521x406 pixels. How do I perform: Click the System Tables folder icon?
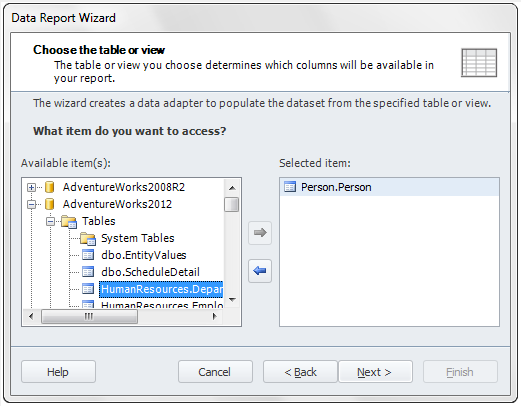pyautogui.click(x=88, y=238)
